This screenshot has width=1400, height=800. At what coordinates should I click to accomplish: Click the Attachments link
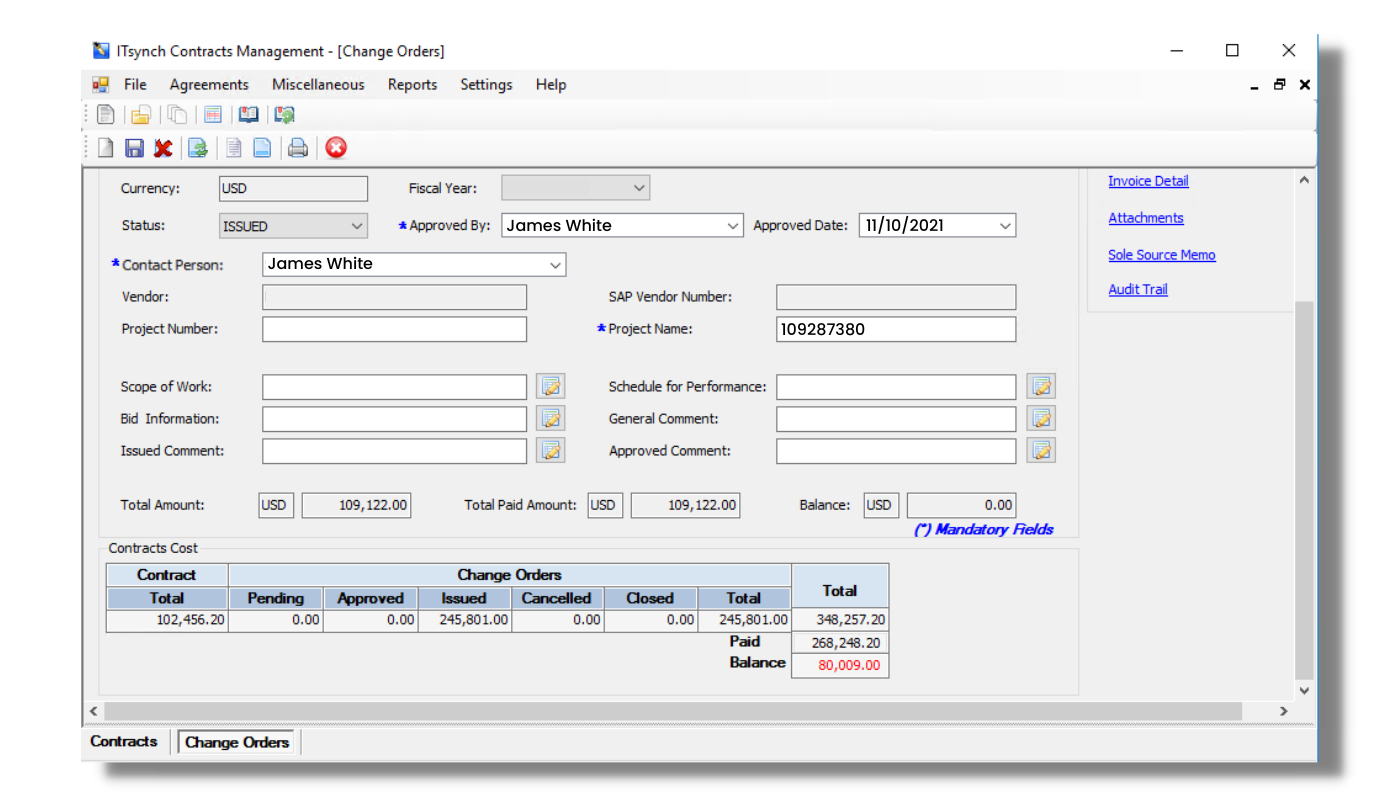pyautogui.click(x=1146, y=217)
